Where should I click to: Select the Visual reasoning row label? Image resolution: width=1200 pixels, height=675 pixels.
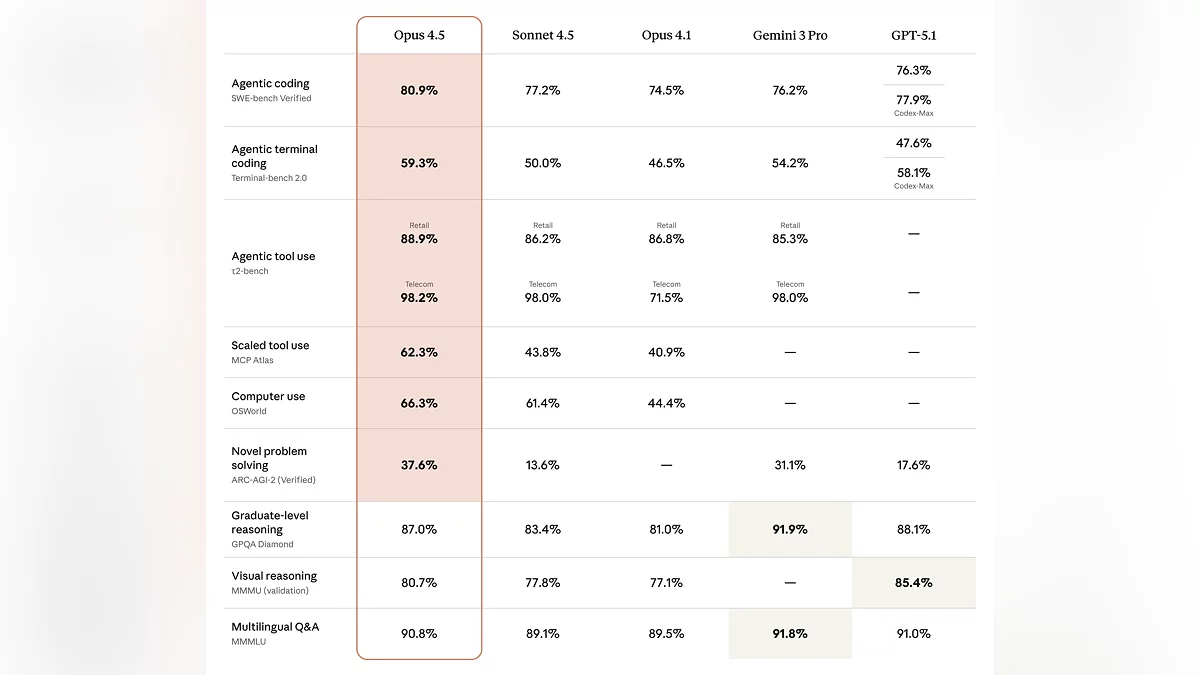274,576
